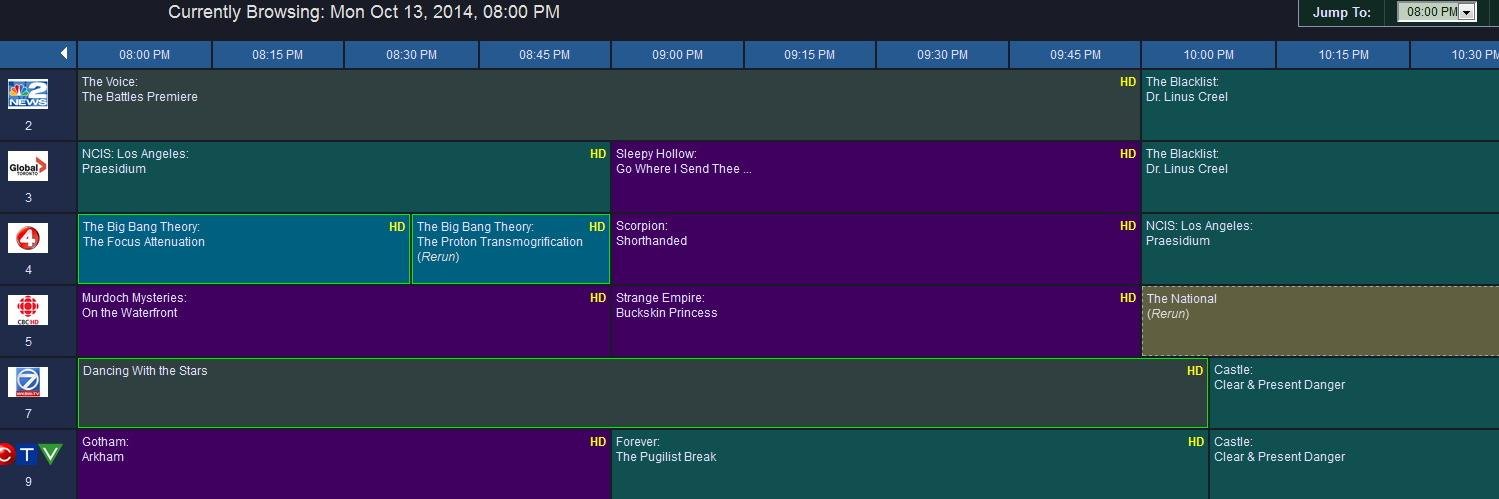Open Dancing With the Stars listing
Viewport: 1499px width, 499px height.
pos(643,393)
